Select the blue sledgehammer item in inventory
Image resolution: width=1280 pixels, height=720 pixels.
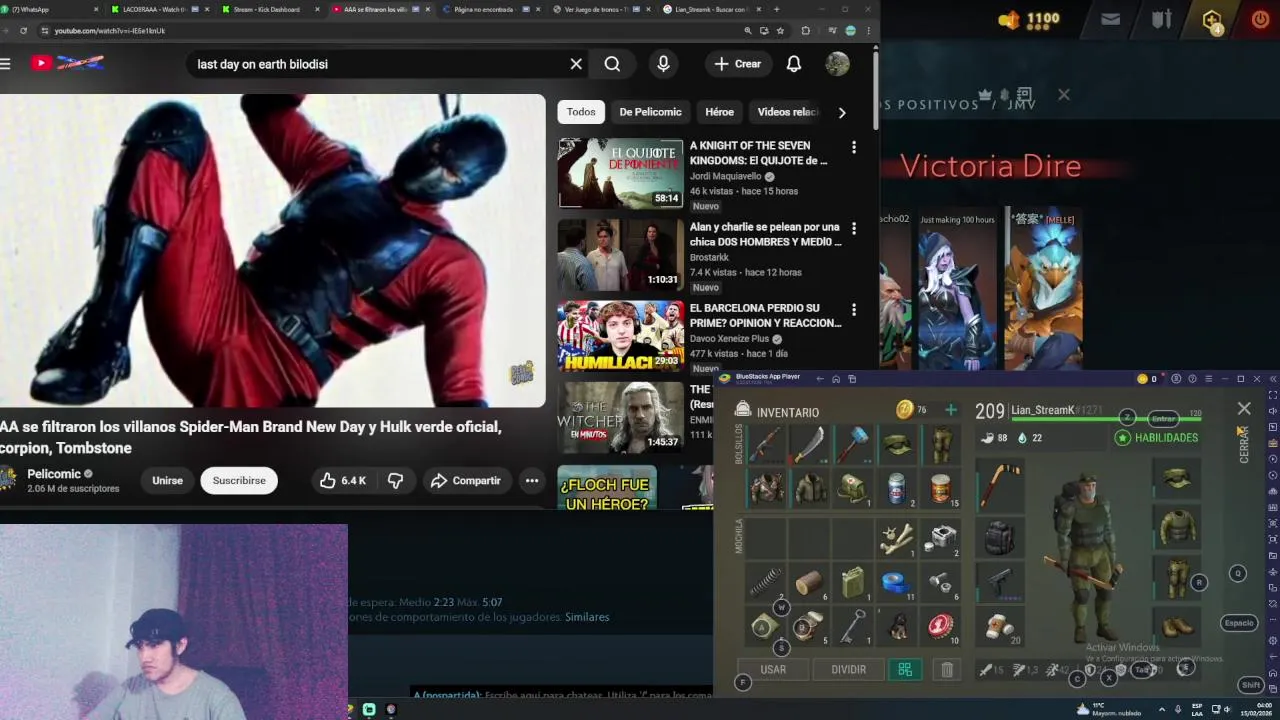[x=854, y=445]
